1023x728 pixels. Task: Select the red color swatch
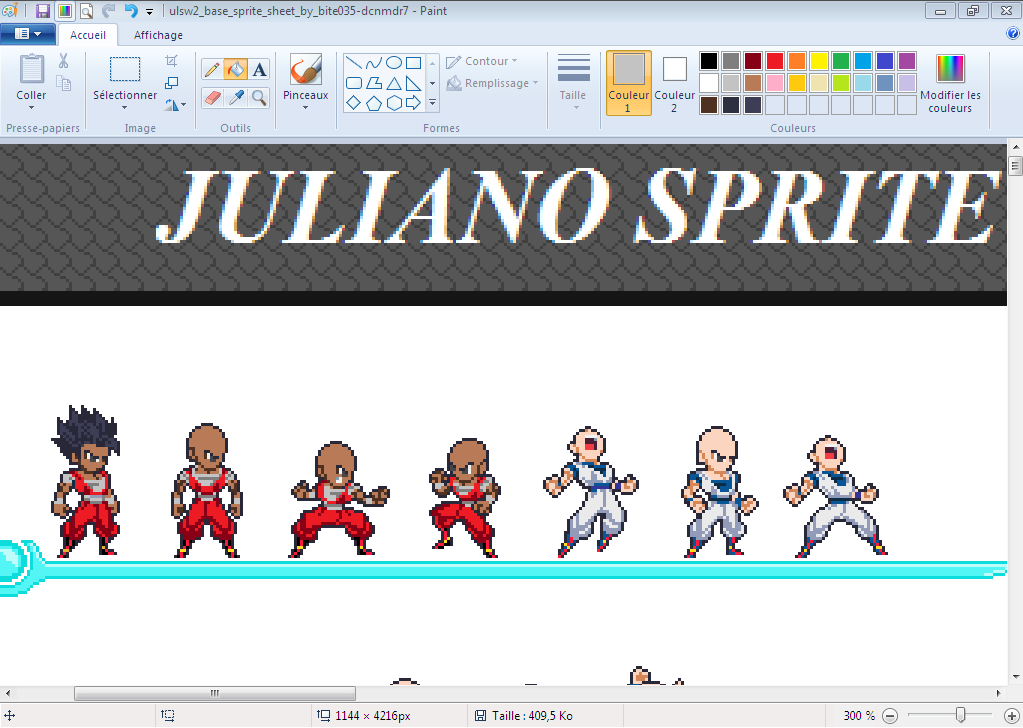click(x=774, y=60)
